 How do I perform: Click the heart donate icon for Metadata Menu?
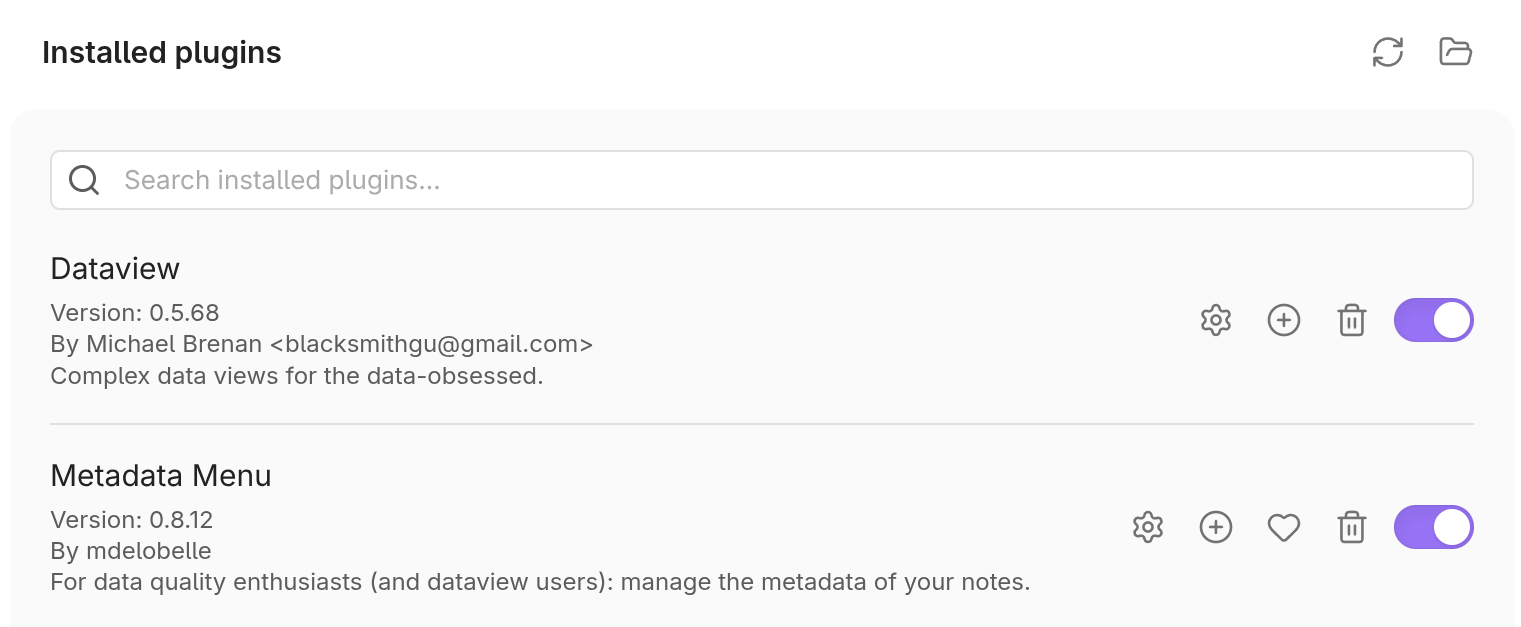click(x=1284, y=527)
